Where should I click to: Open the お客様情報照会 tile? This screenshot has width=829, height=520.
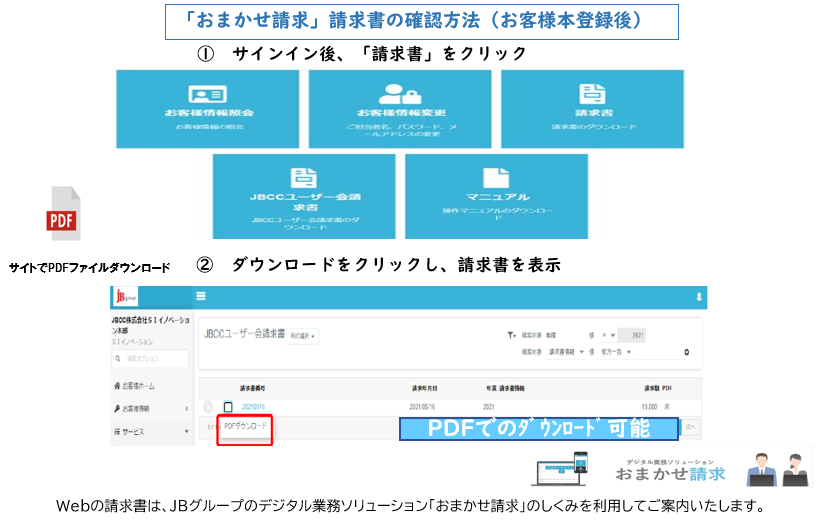208,109
